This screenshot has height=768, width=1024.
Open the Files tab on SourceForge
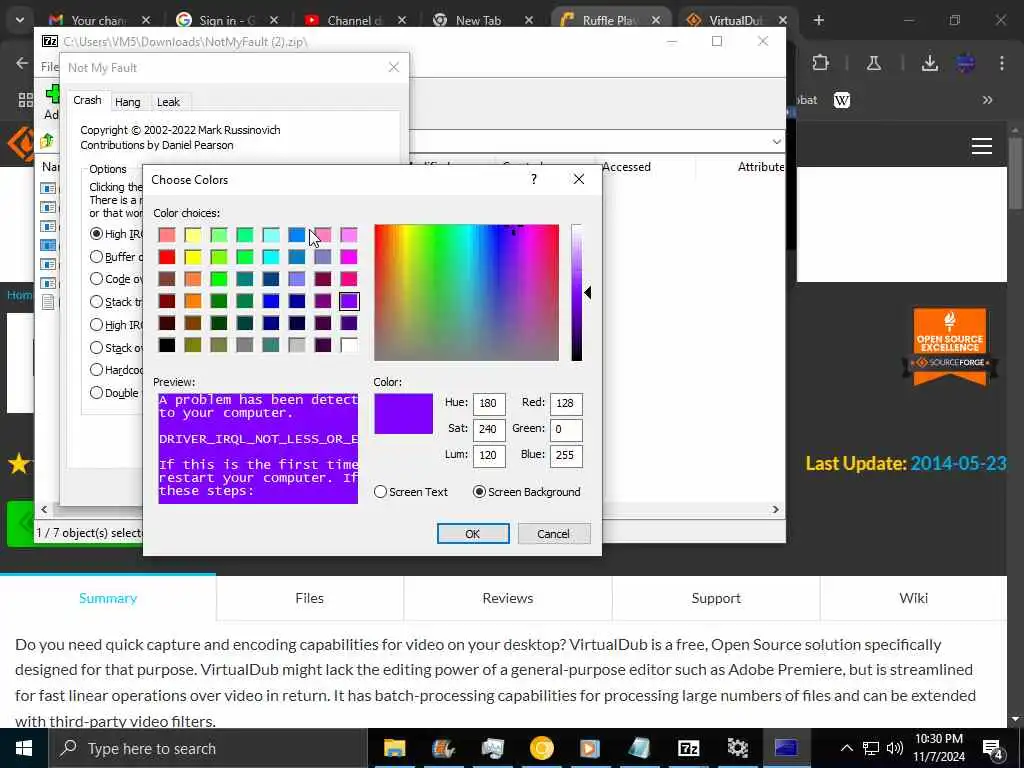click(310, 598)
